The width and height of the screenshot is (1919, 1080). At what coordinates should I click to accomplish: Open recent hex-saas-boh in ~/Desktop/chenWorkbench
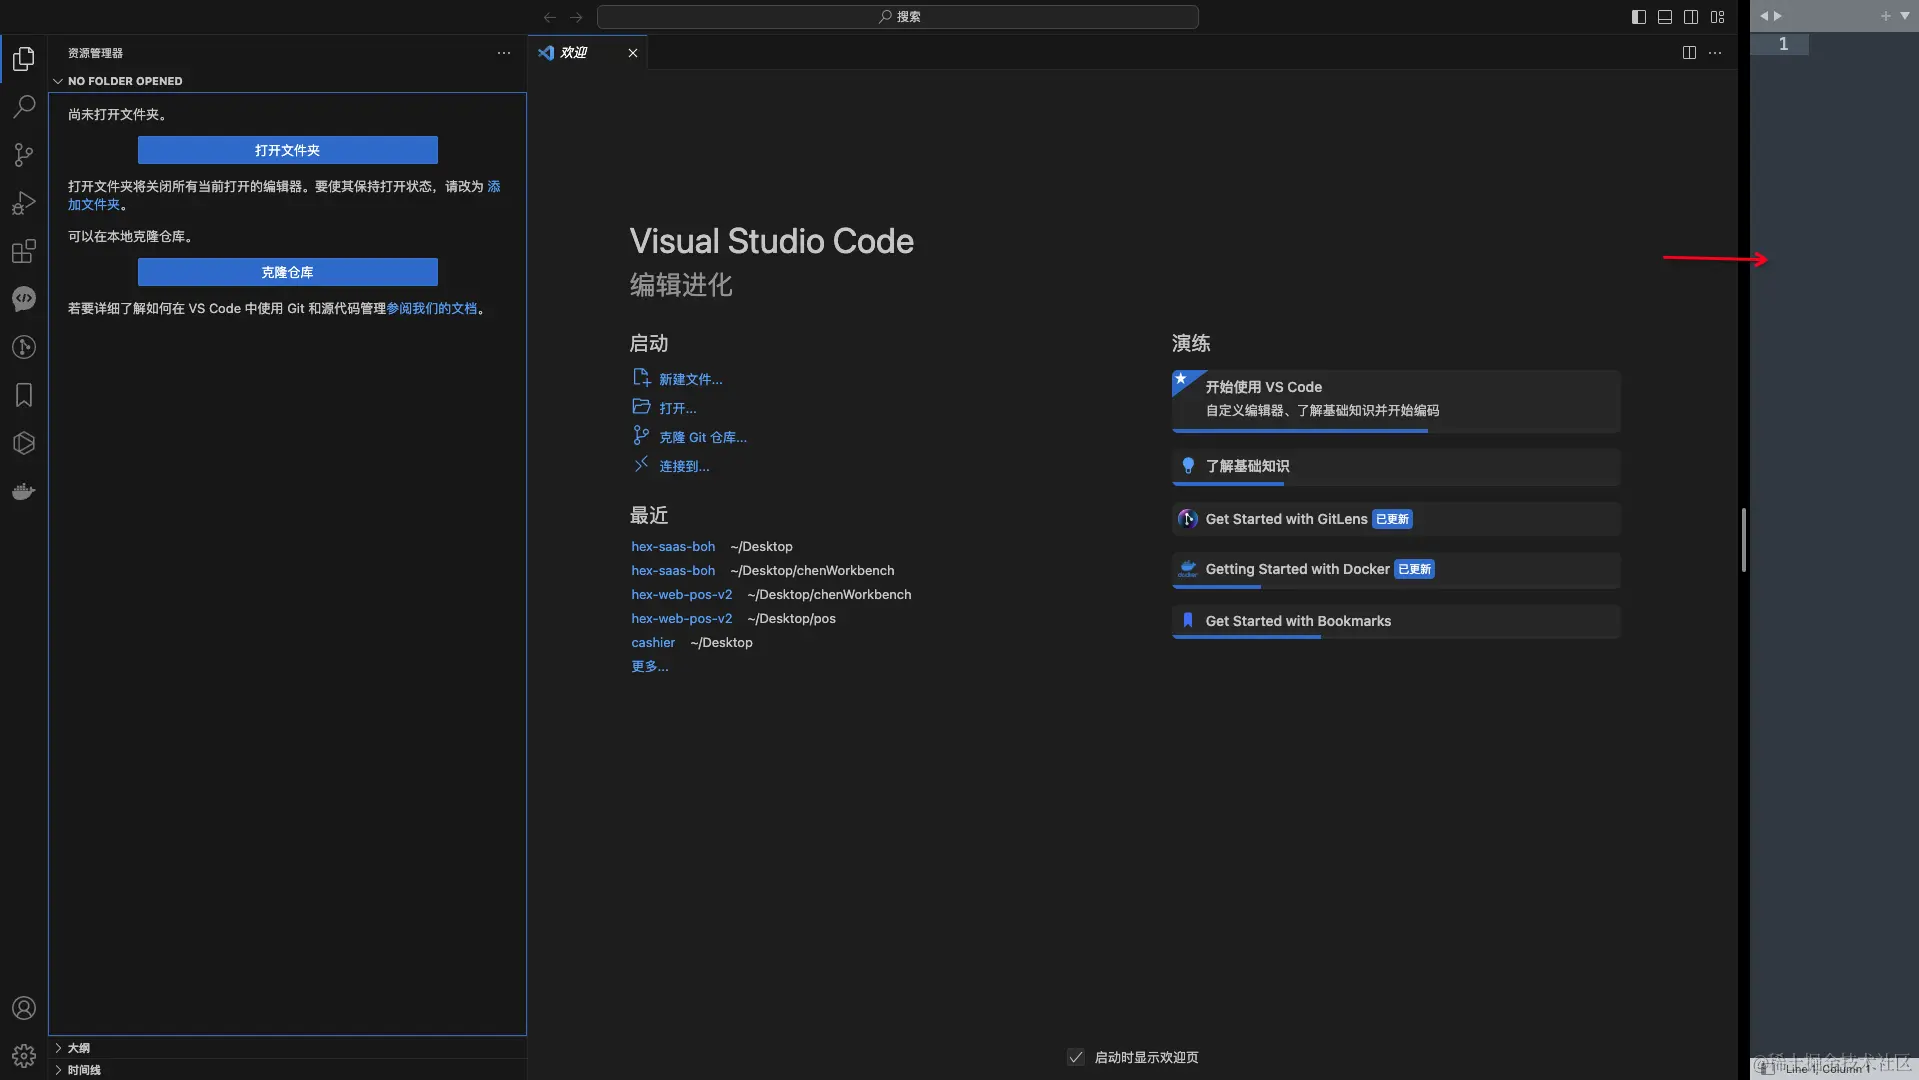point(673,571)
